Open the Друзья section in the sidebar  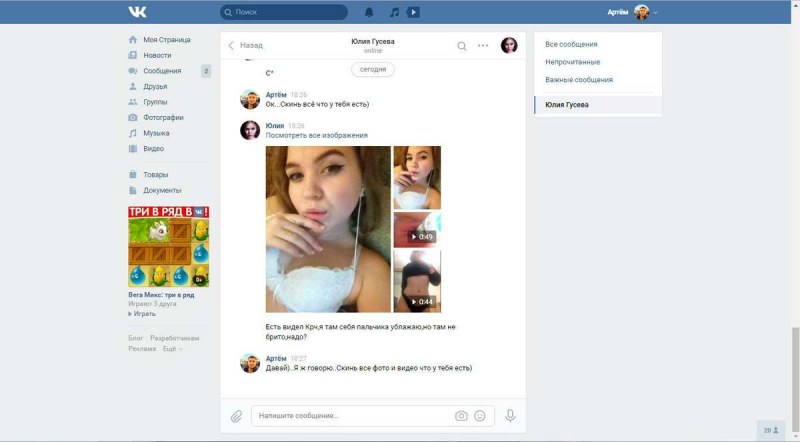155,86
